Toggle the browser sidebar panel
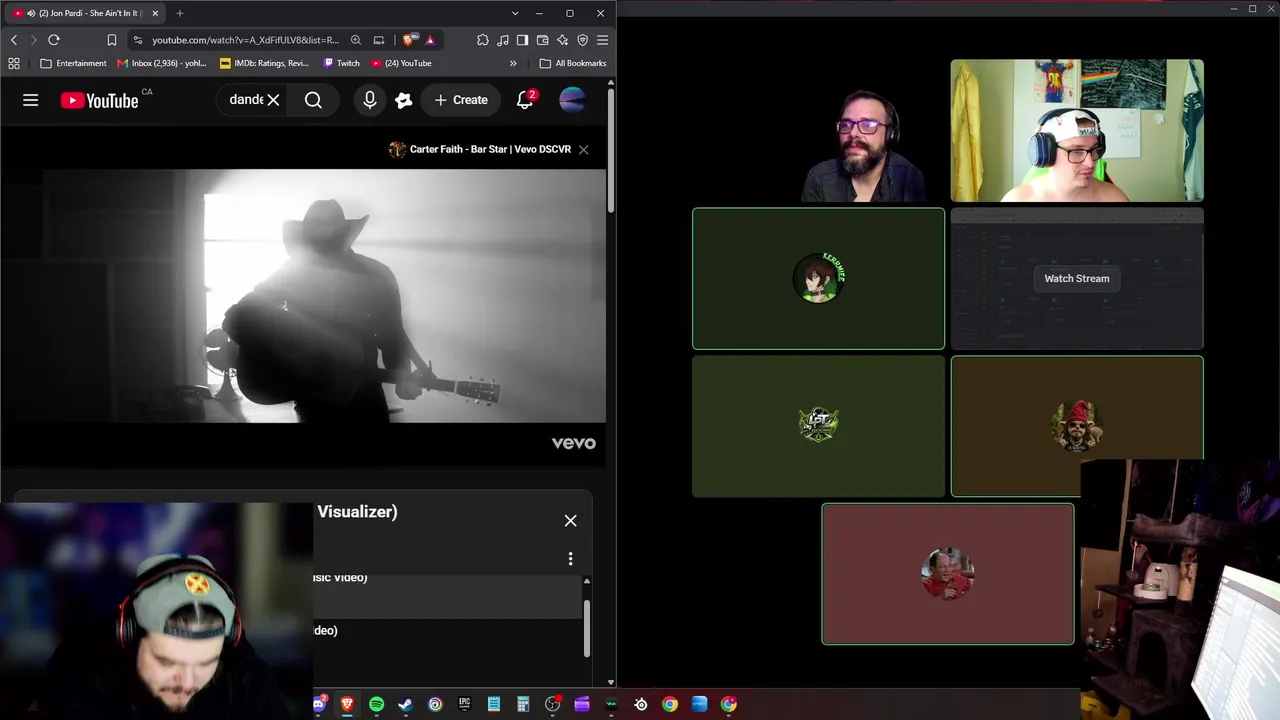Viewport: 1280px width, 720px height. (x=522, y=40)
